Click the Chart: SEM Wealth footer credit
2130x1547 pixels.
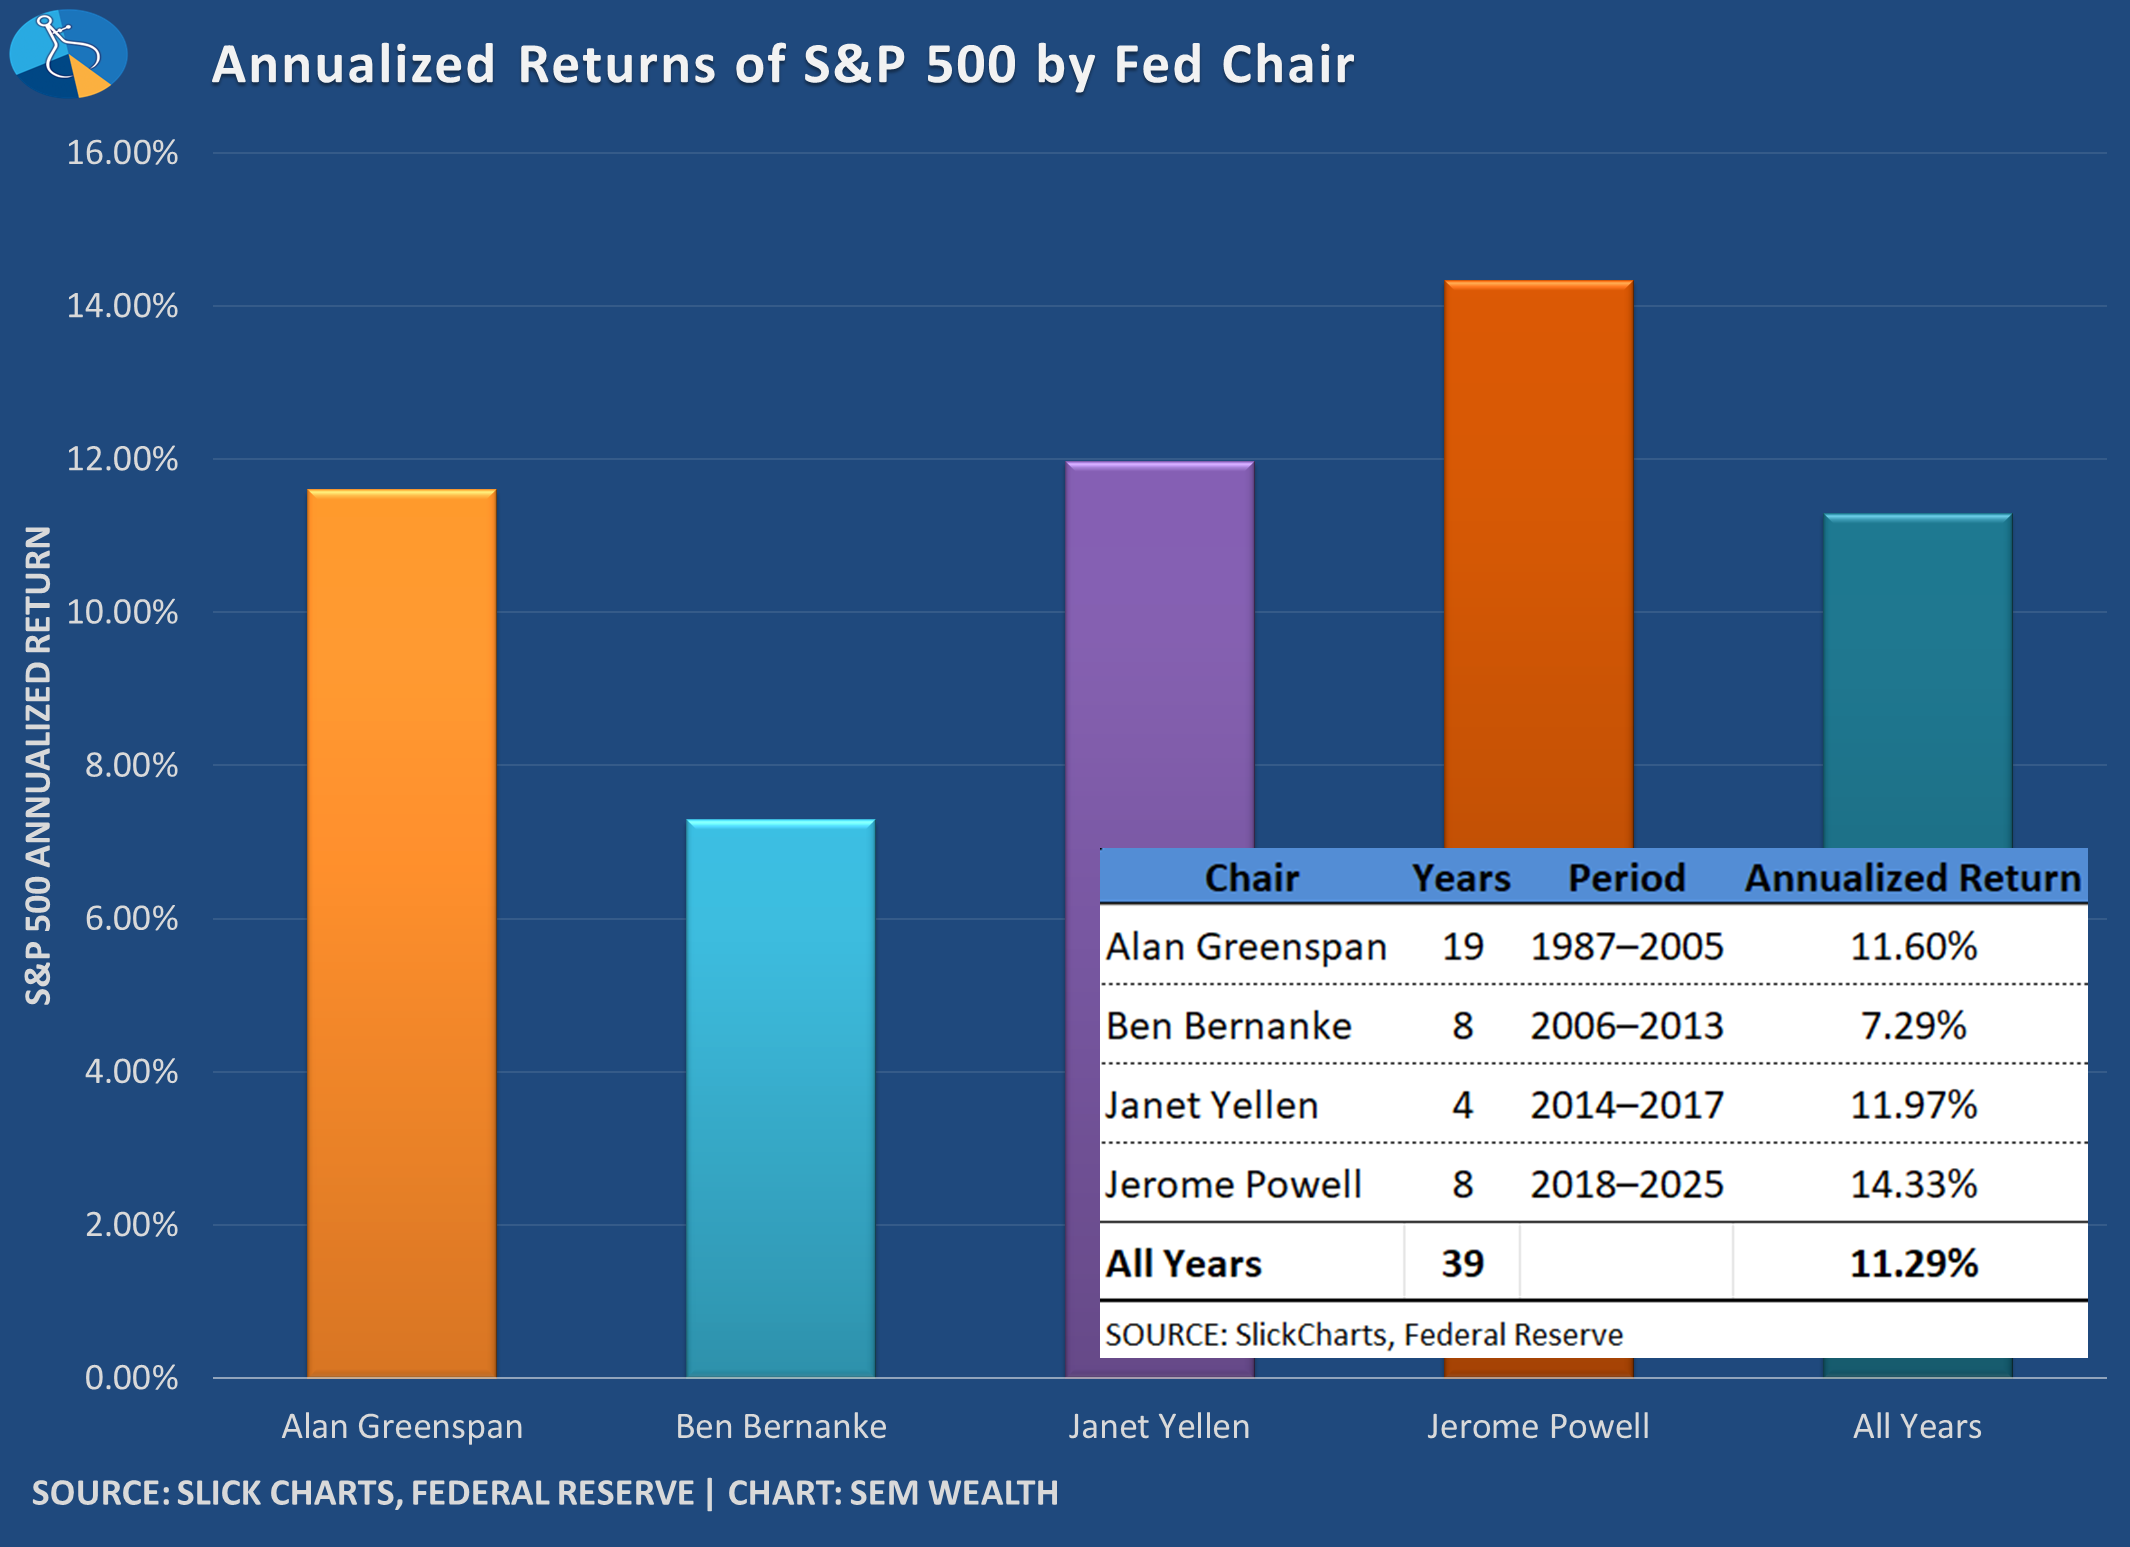(x=892, y=1493)
